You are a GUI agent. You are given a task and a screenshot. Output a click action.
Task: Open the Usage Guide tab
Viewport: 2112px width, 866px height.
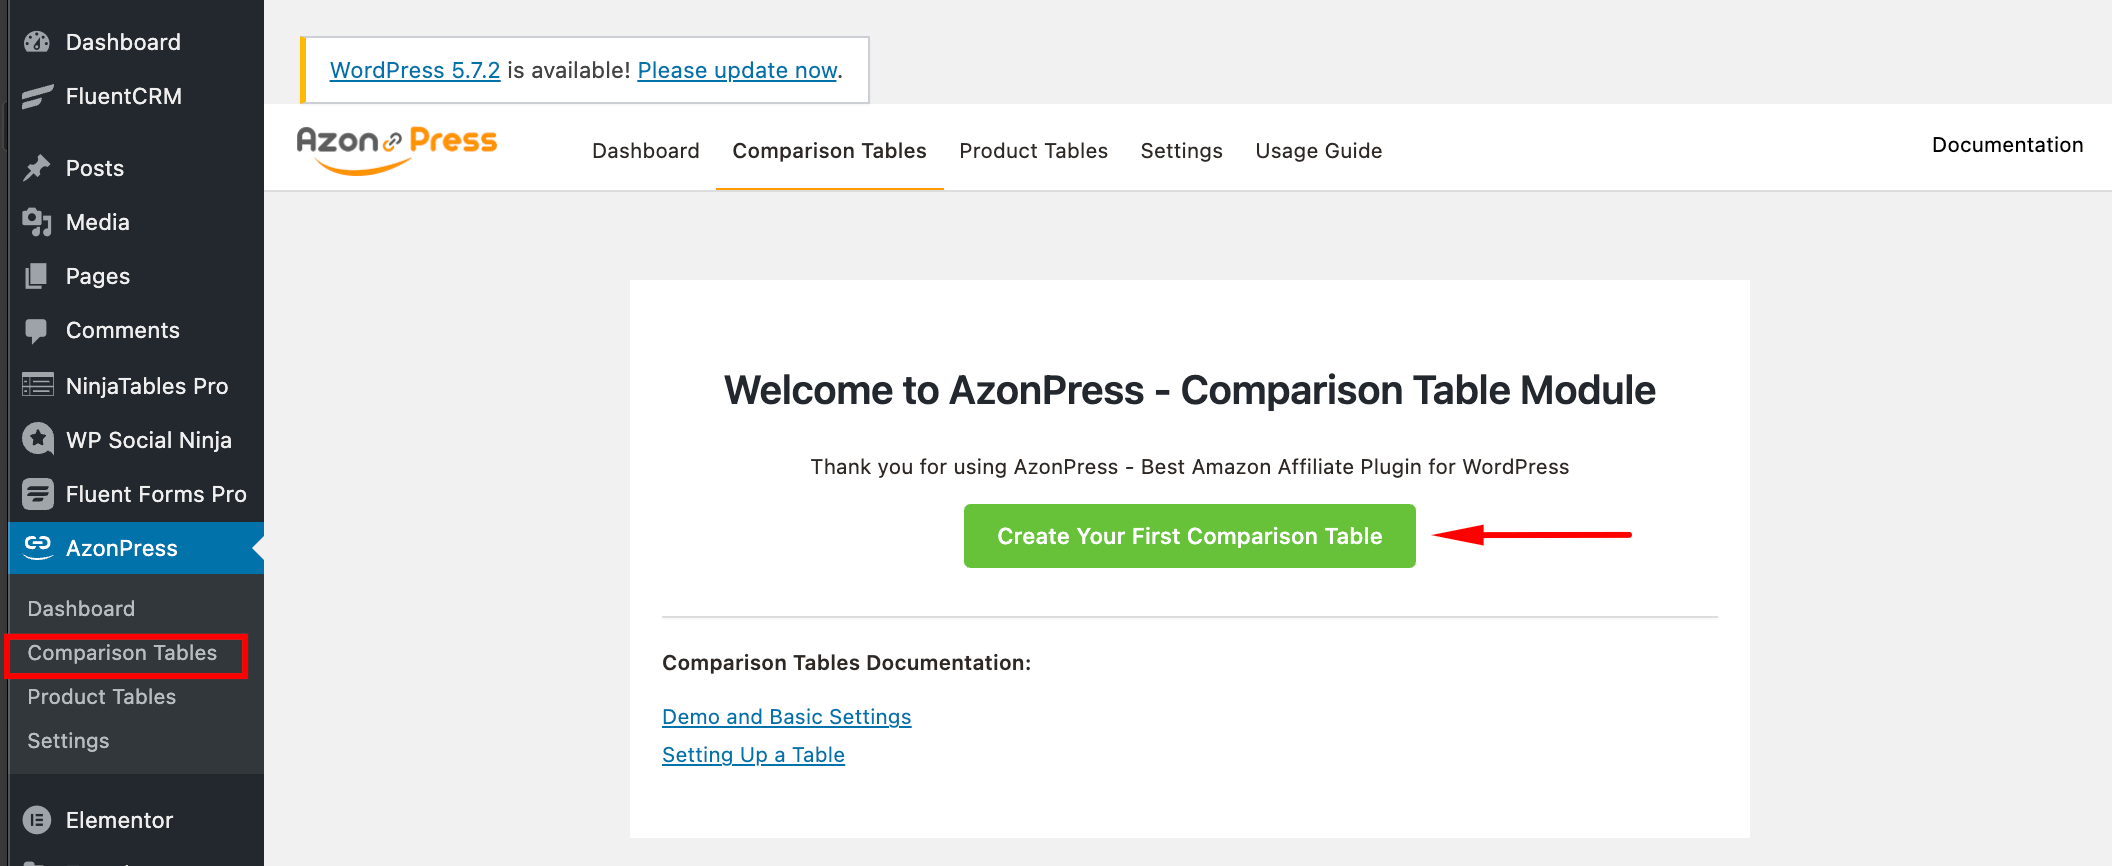(1318, 150)
